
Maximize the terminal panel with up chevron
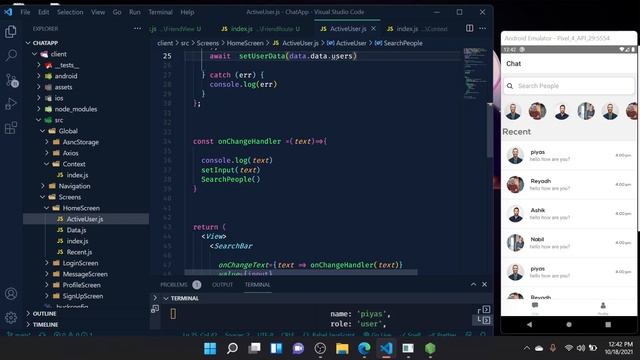[x=473, y=284]
